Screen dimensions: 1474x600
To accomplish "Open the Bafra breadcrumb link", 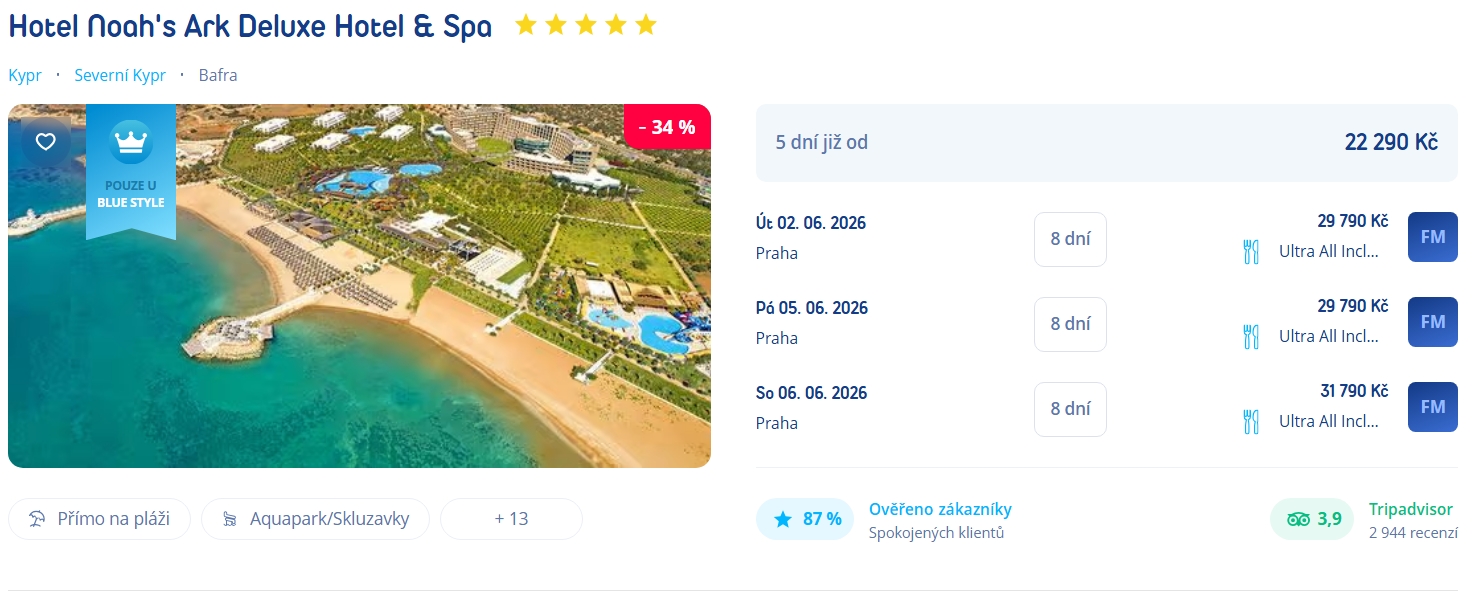I will coord(218,75).
